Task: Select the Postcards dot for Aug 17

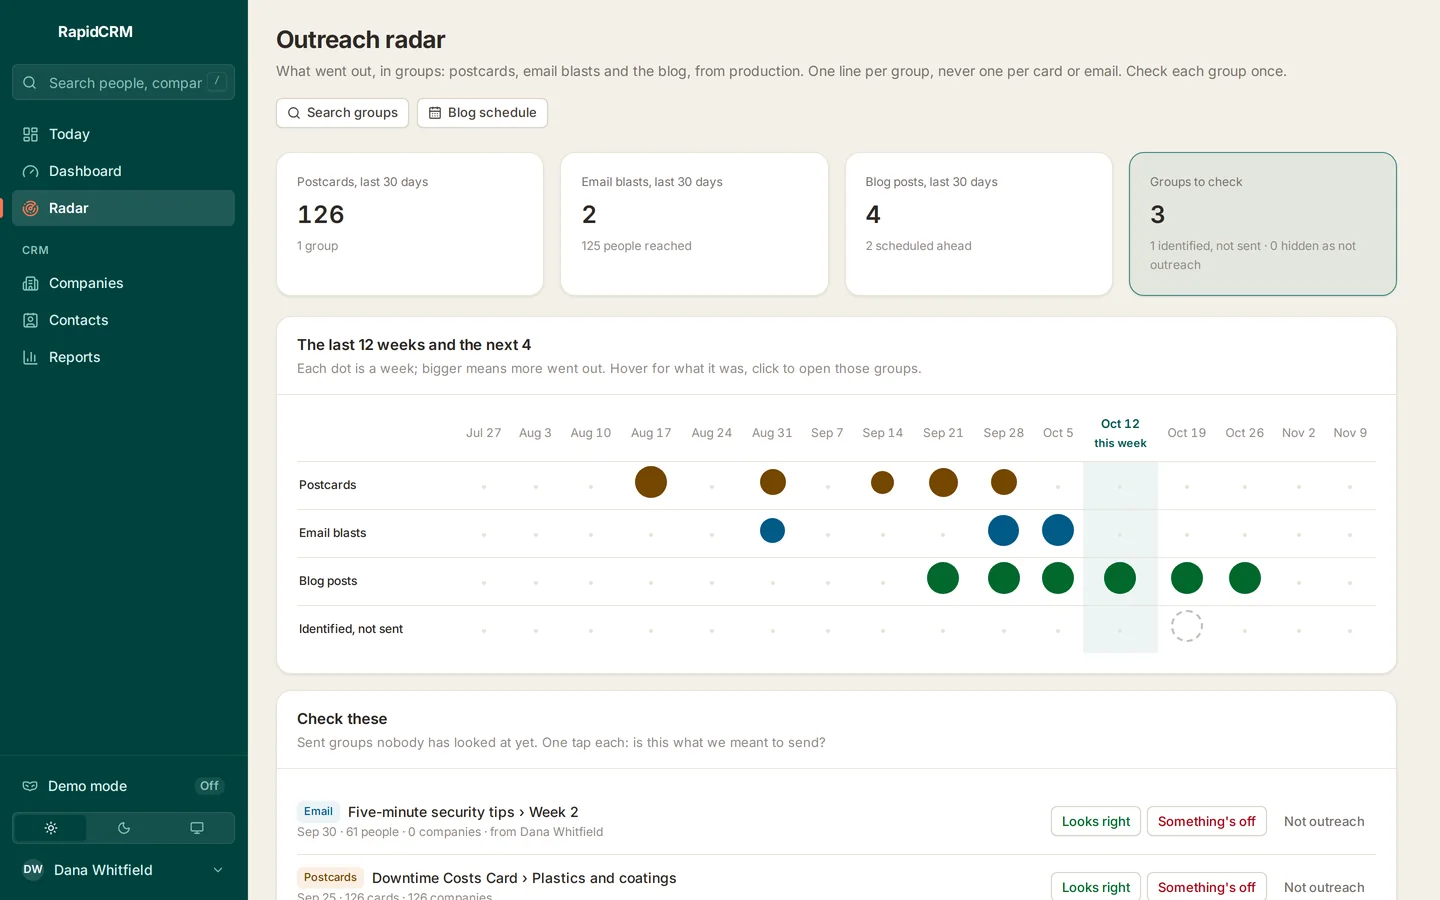Action: click(x=651, y=482)
